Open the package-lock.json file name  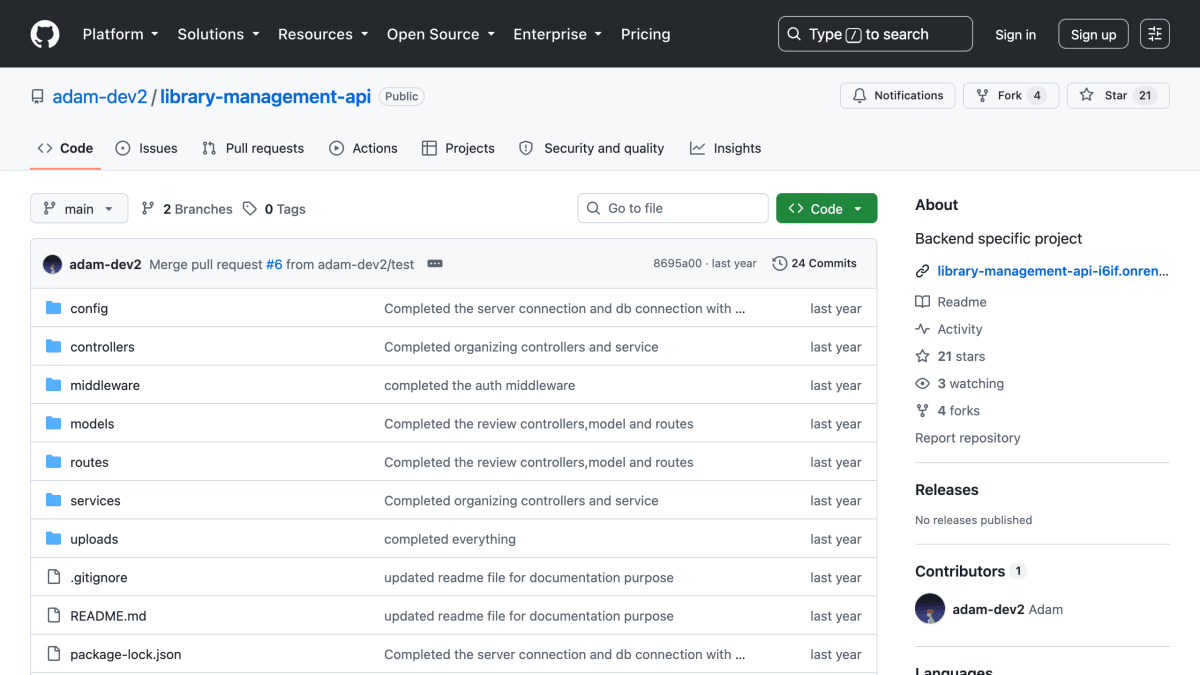point(125,654)
